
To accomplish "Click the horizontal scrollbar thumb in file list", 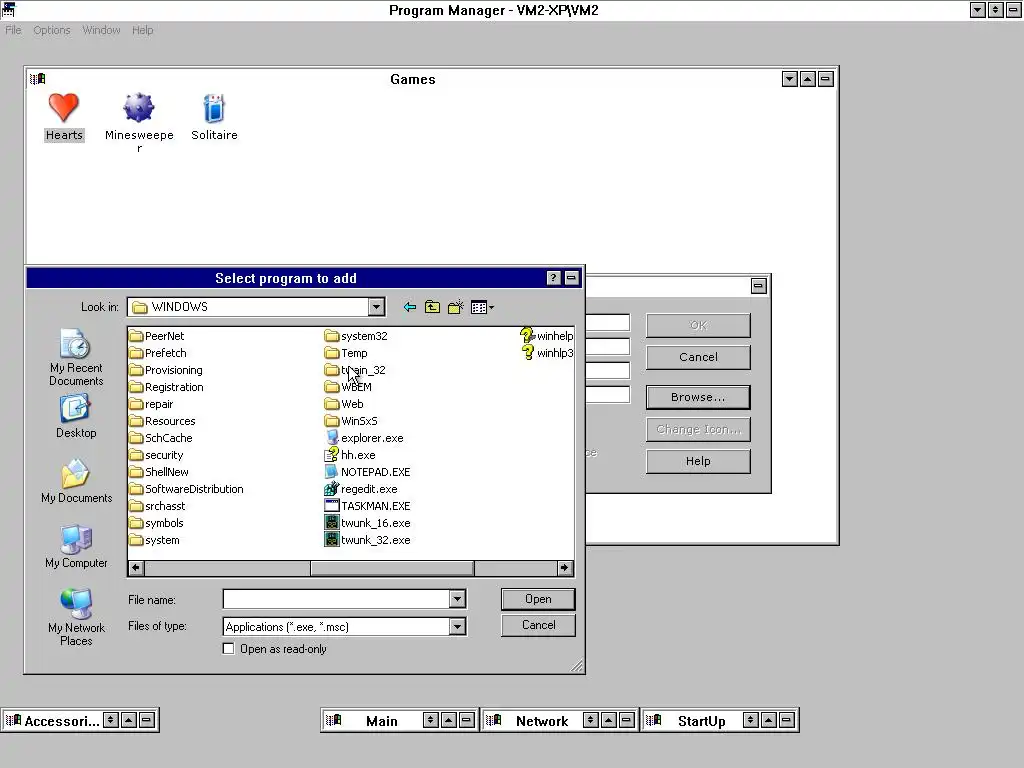I will tap(392, 568).
